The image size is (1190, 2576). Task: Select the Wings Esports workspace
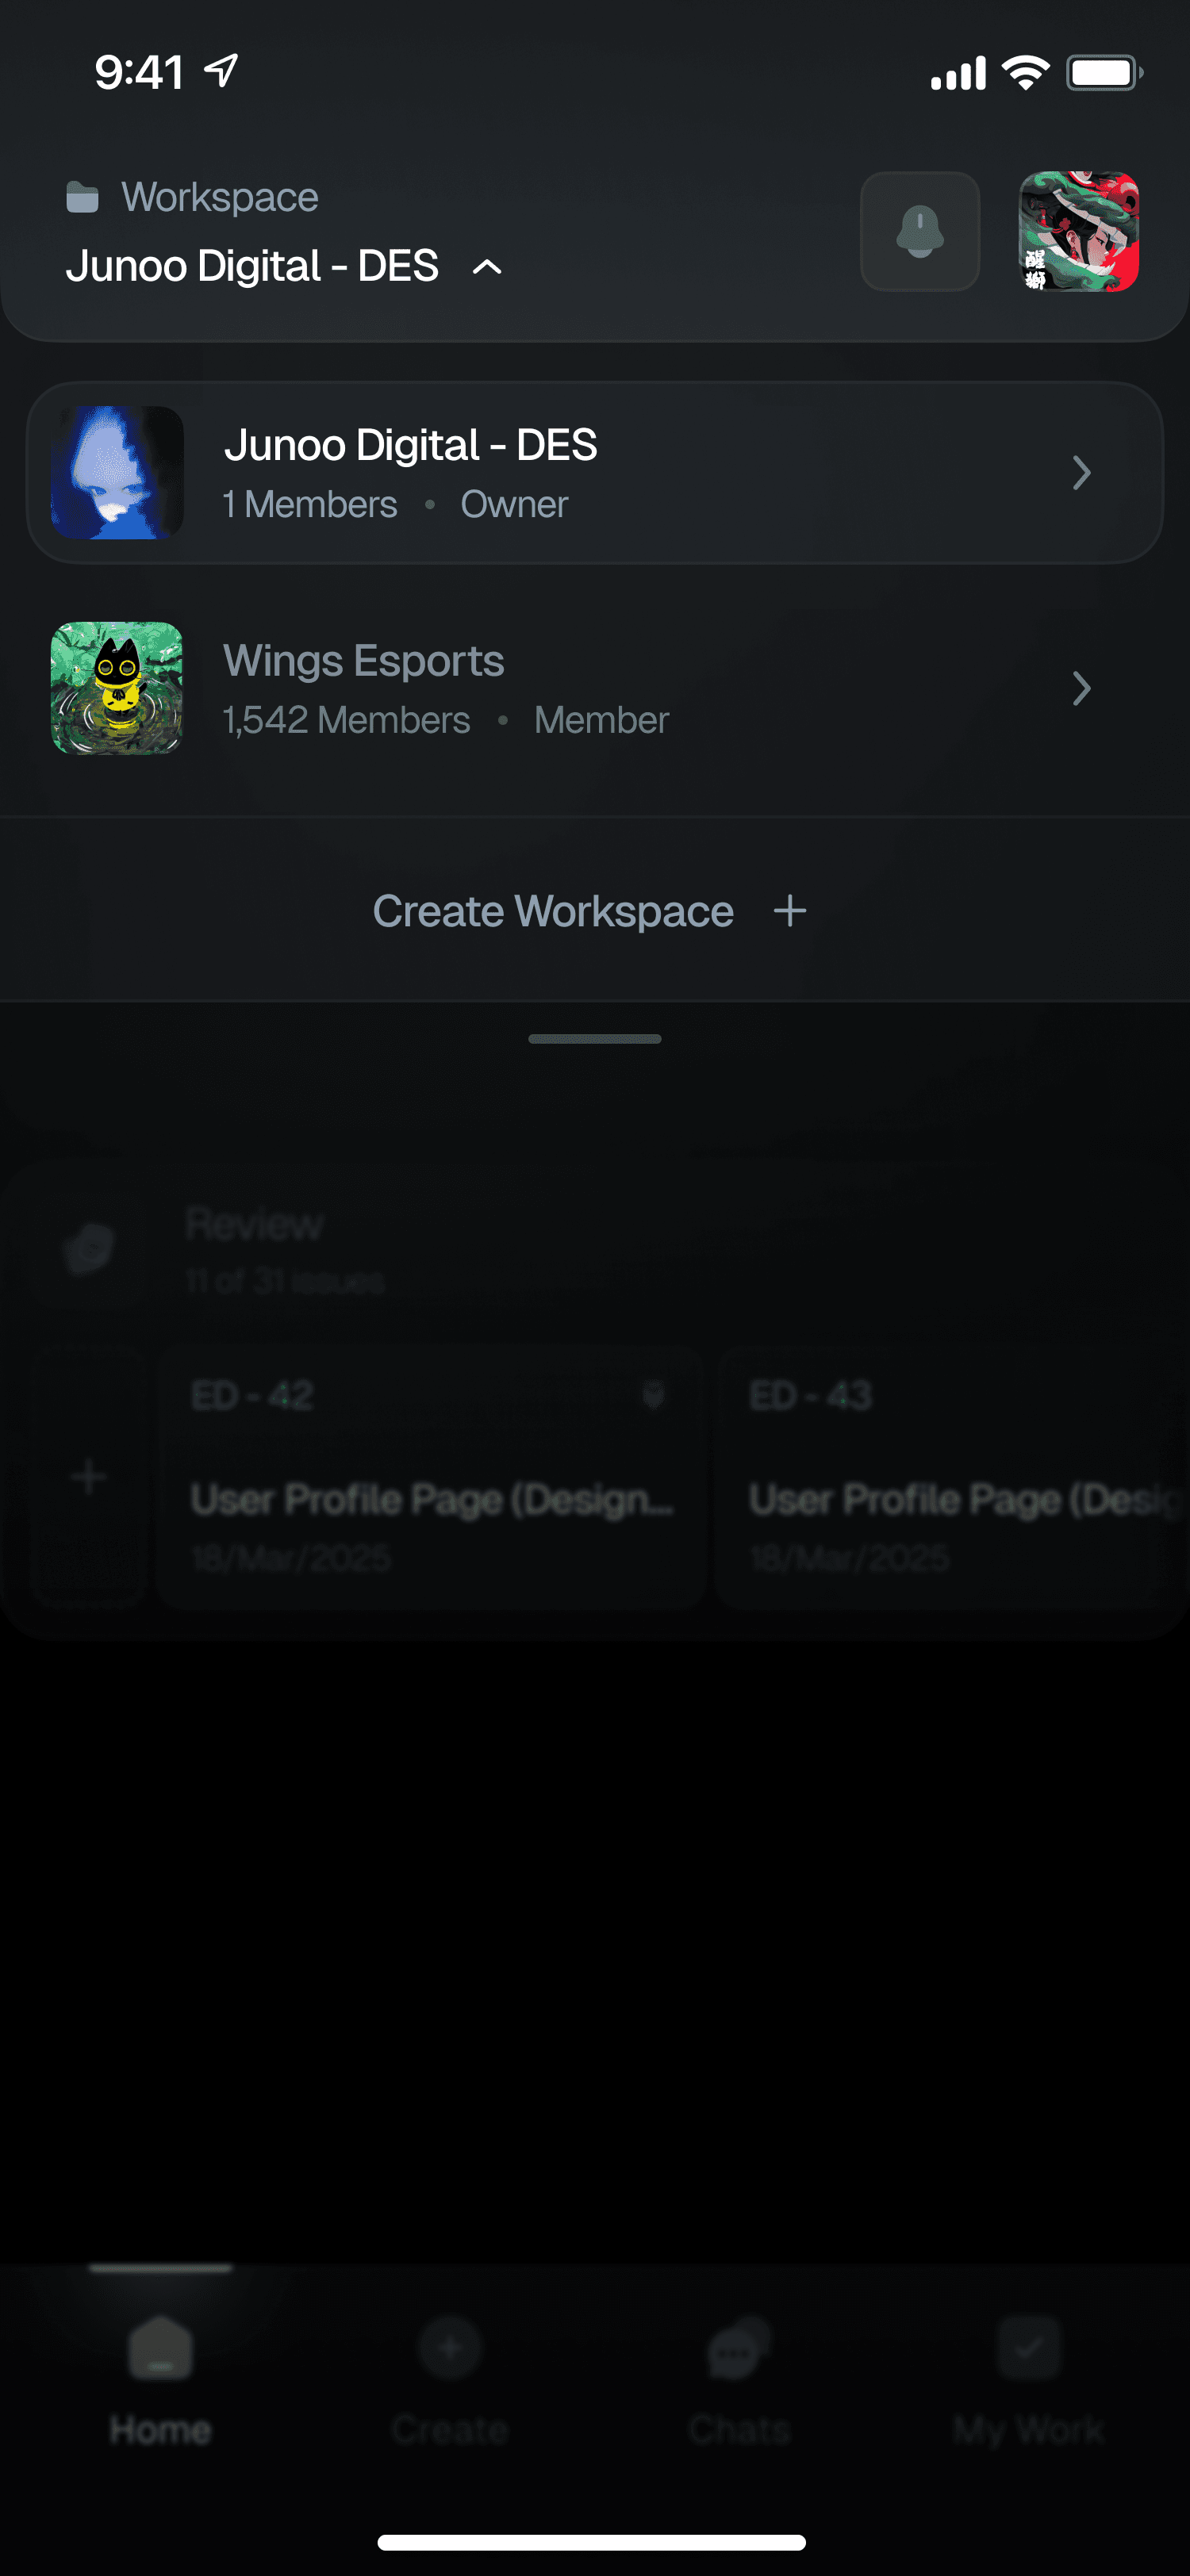(595, 689)
